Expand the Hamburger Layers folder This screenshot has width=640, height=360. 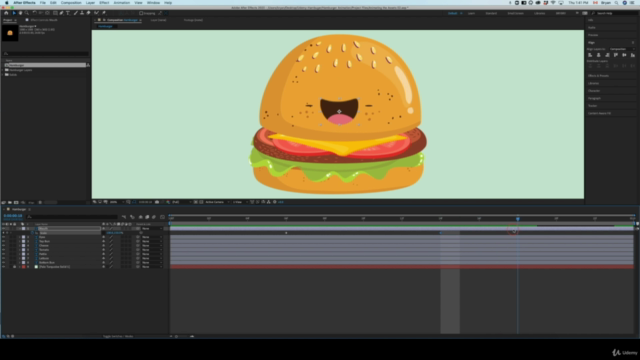pyautogui.click(x=3, y=70)
